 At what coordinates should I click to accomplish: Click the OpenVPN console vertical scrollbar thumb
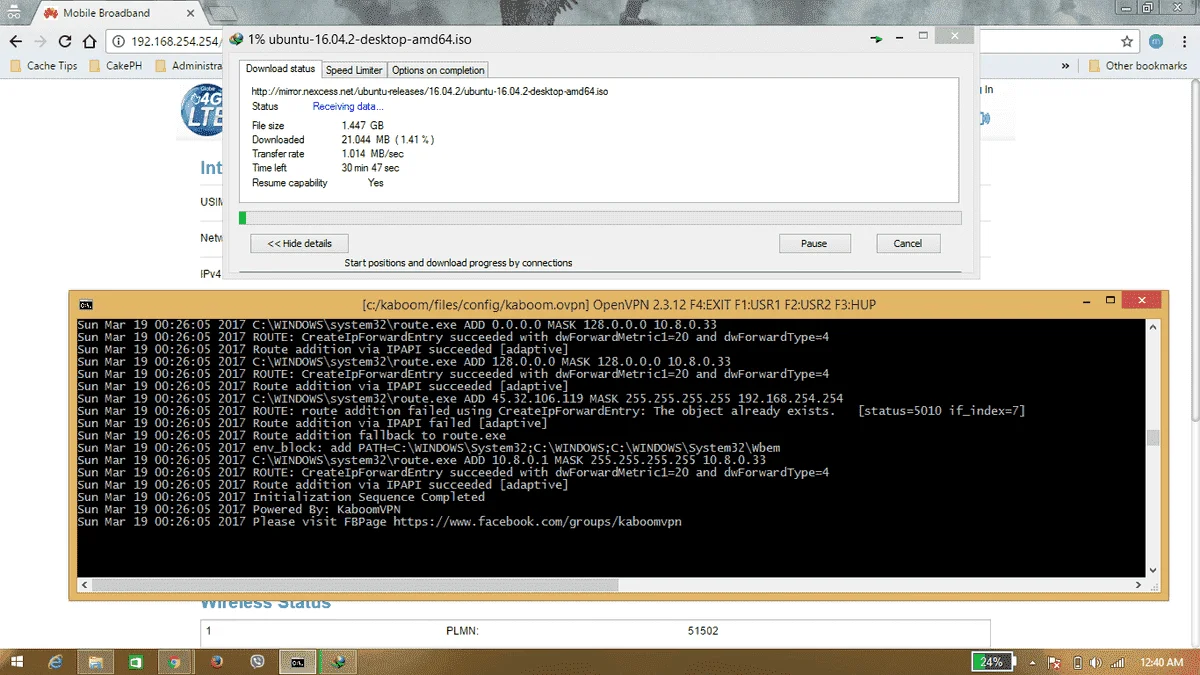click(x=1152, y=437)
